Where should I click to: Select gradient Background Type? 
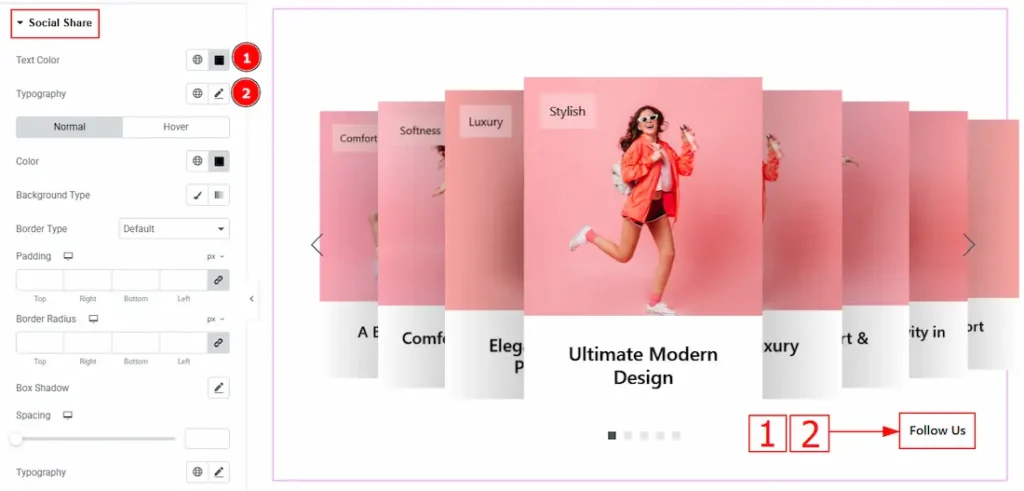(219, 195)
